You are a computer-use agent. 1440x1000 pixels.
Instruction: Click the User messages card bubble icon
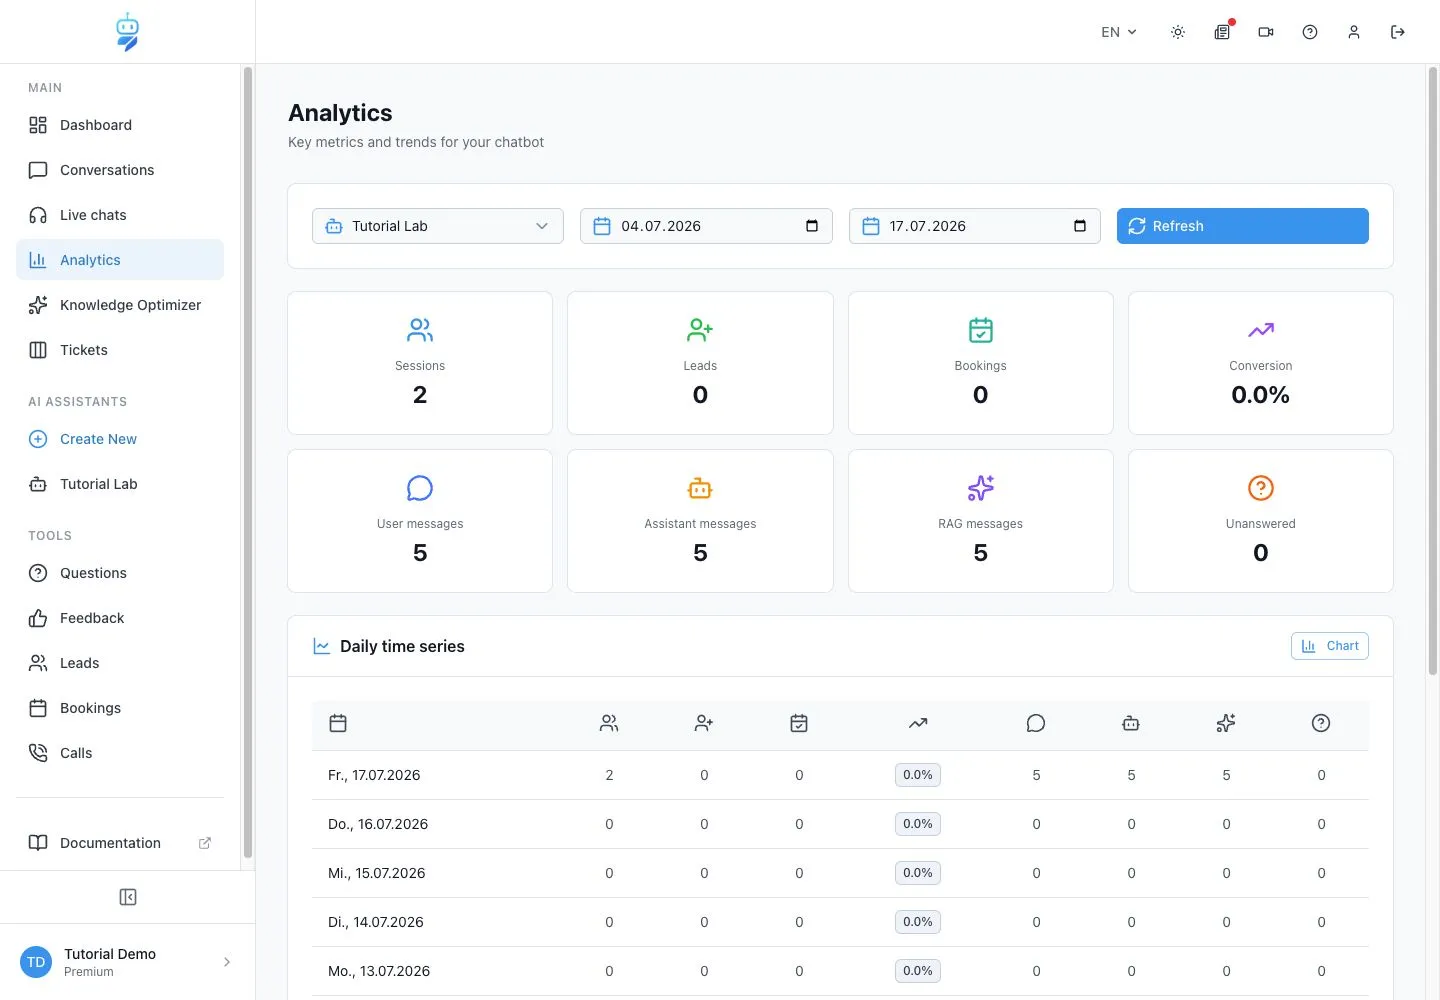pos(420,488)
